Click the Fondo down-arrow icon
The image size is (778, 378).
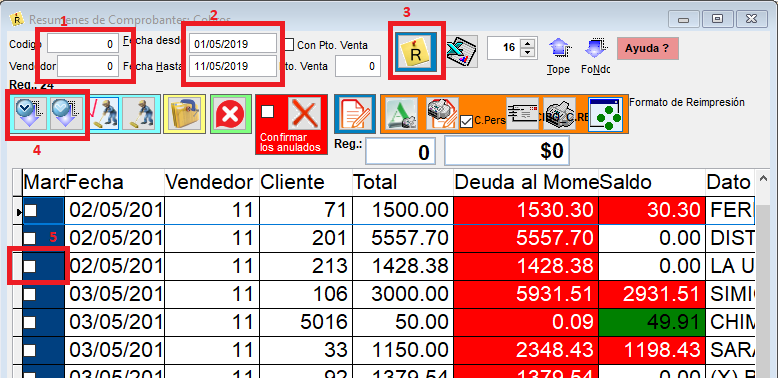point(594,49)
